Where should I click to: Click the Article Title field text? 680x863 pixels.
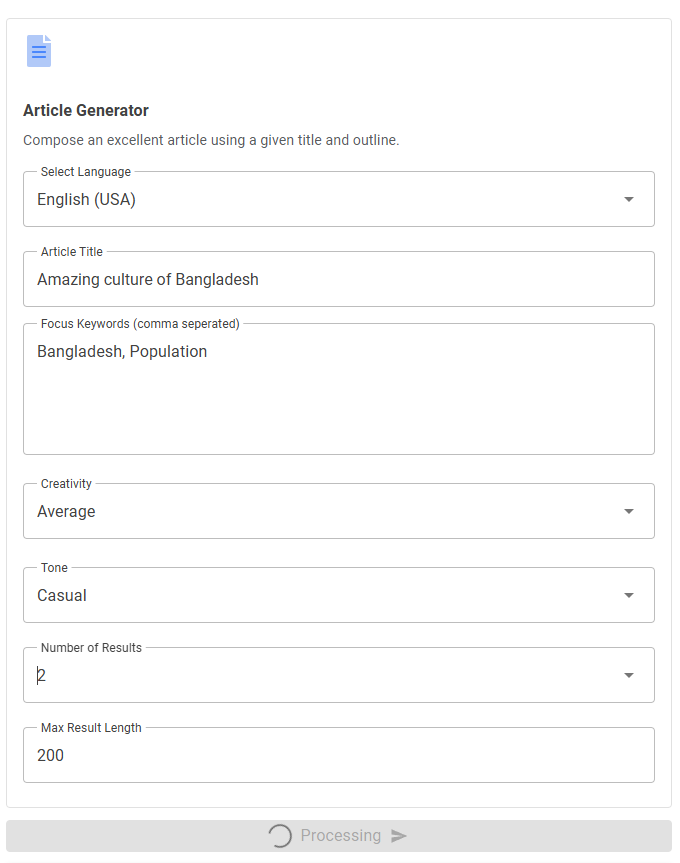tap(148, 279)
